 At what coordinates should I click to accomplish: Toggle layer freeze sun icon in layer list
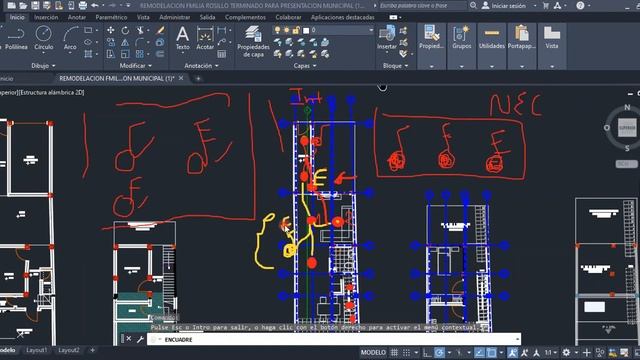pyautogui.click(x=287, y=30)
